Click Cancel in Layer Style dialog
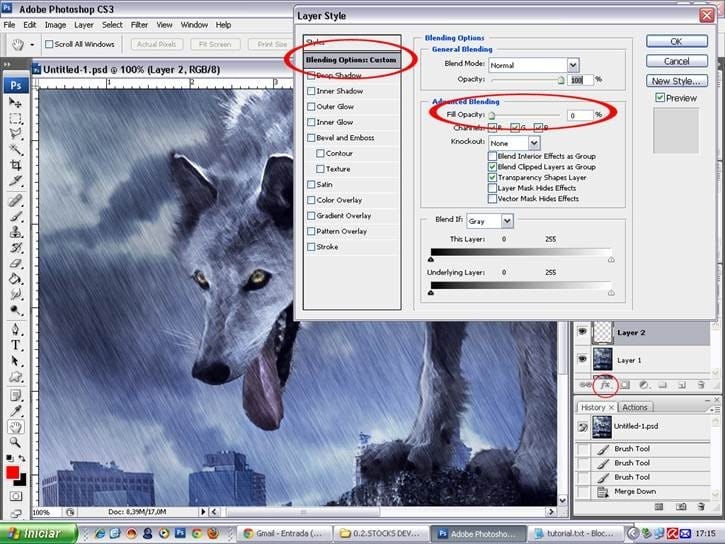This screenshot has width=725, height=544. click(676, 61)
